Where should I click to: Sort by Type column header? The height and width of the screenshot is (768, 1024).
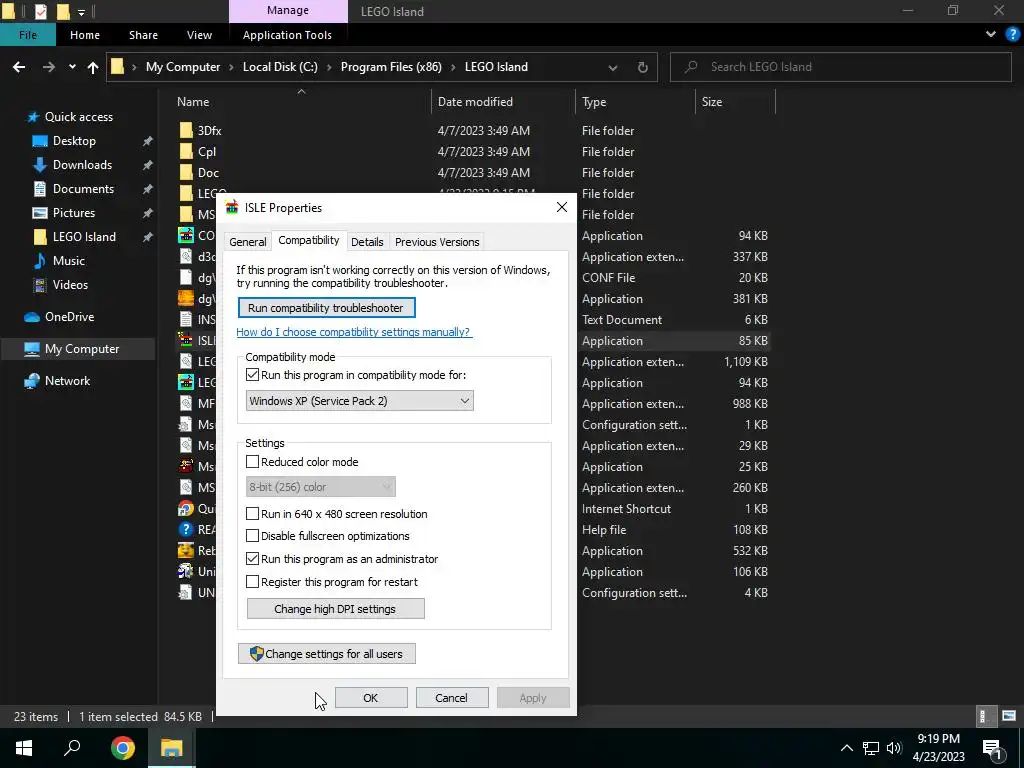(635, 102)
